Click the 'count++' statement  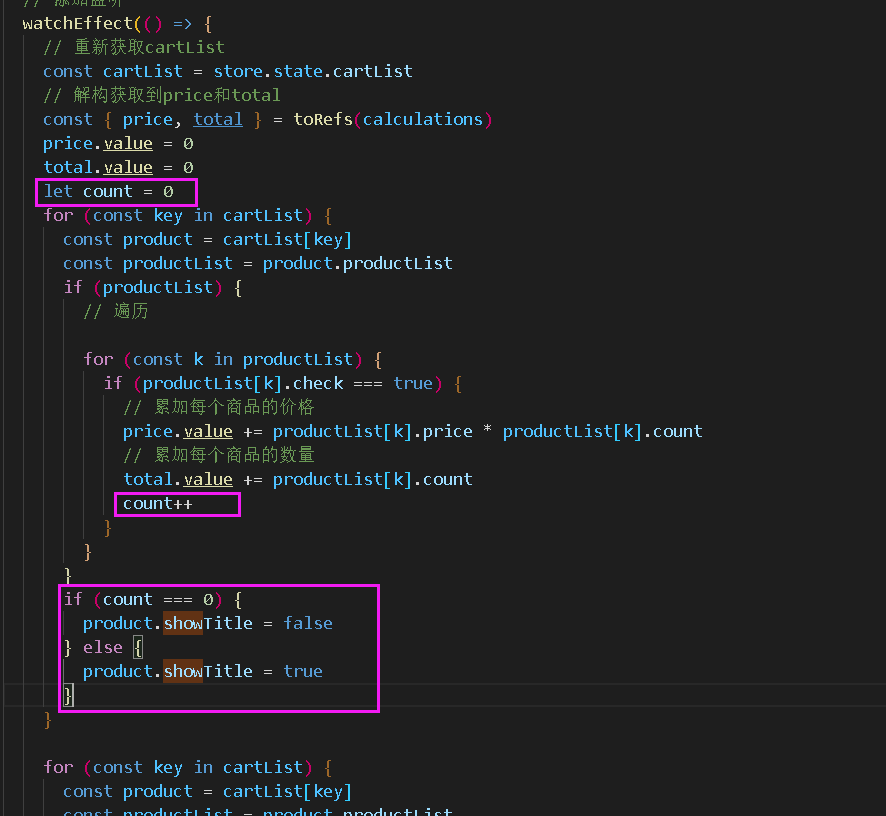point(158,504)
